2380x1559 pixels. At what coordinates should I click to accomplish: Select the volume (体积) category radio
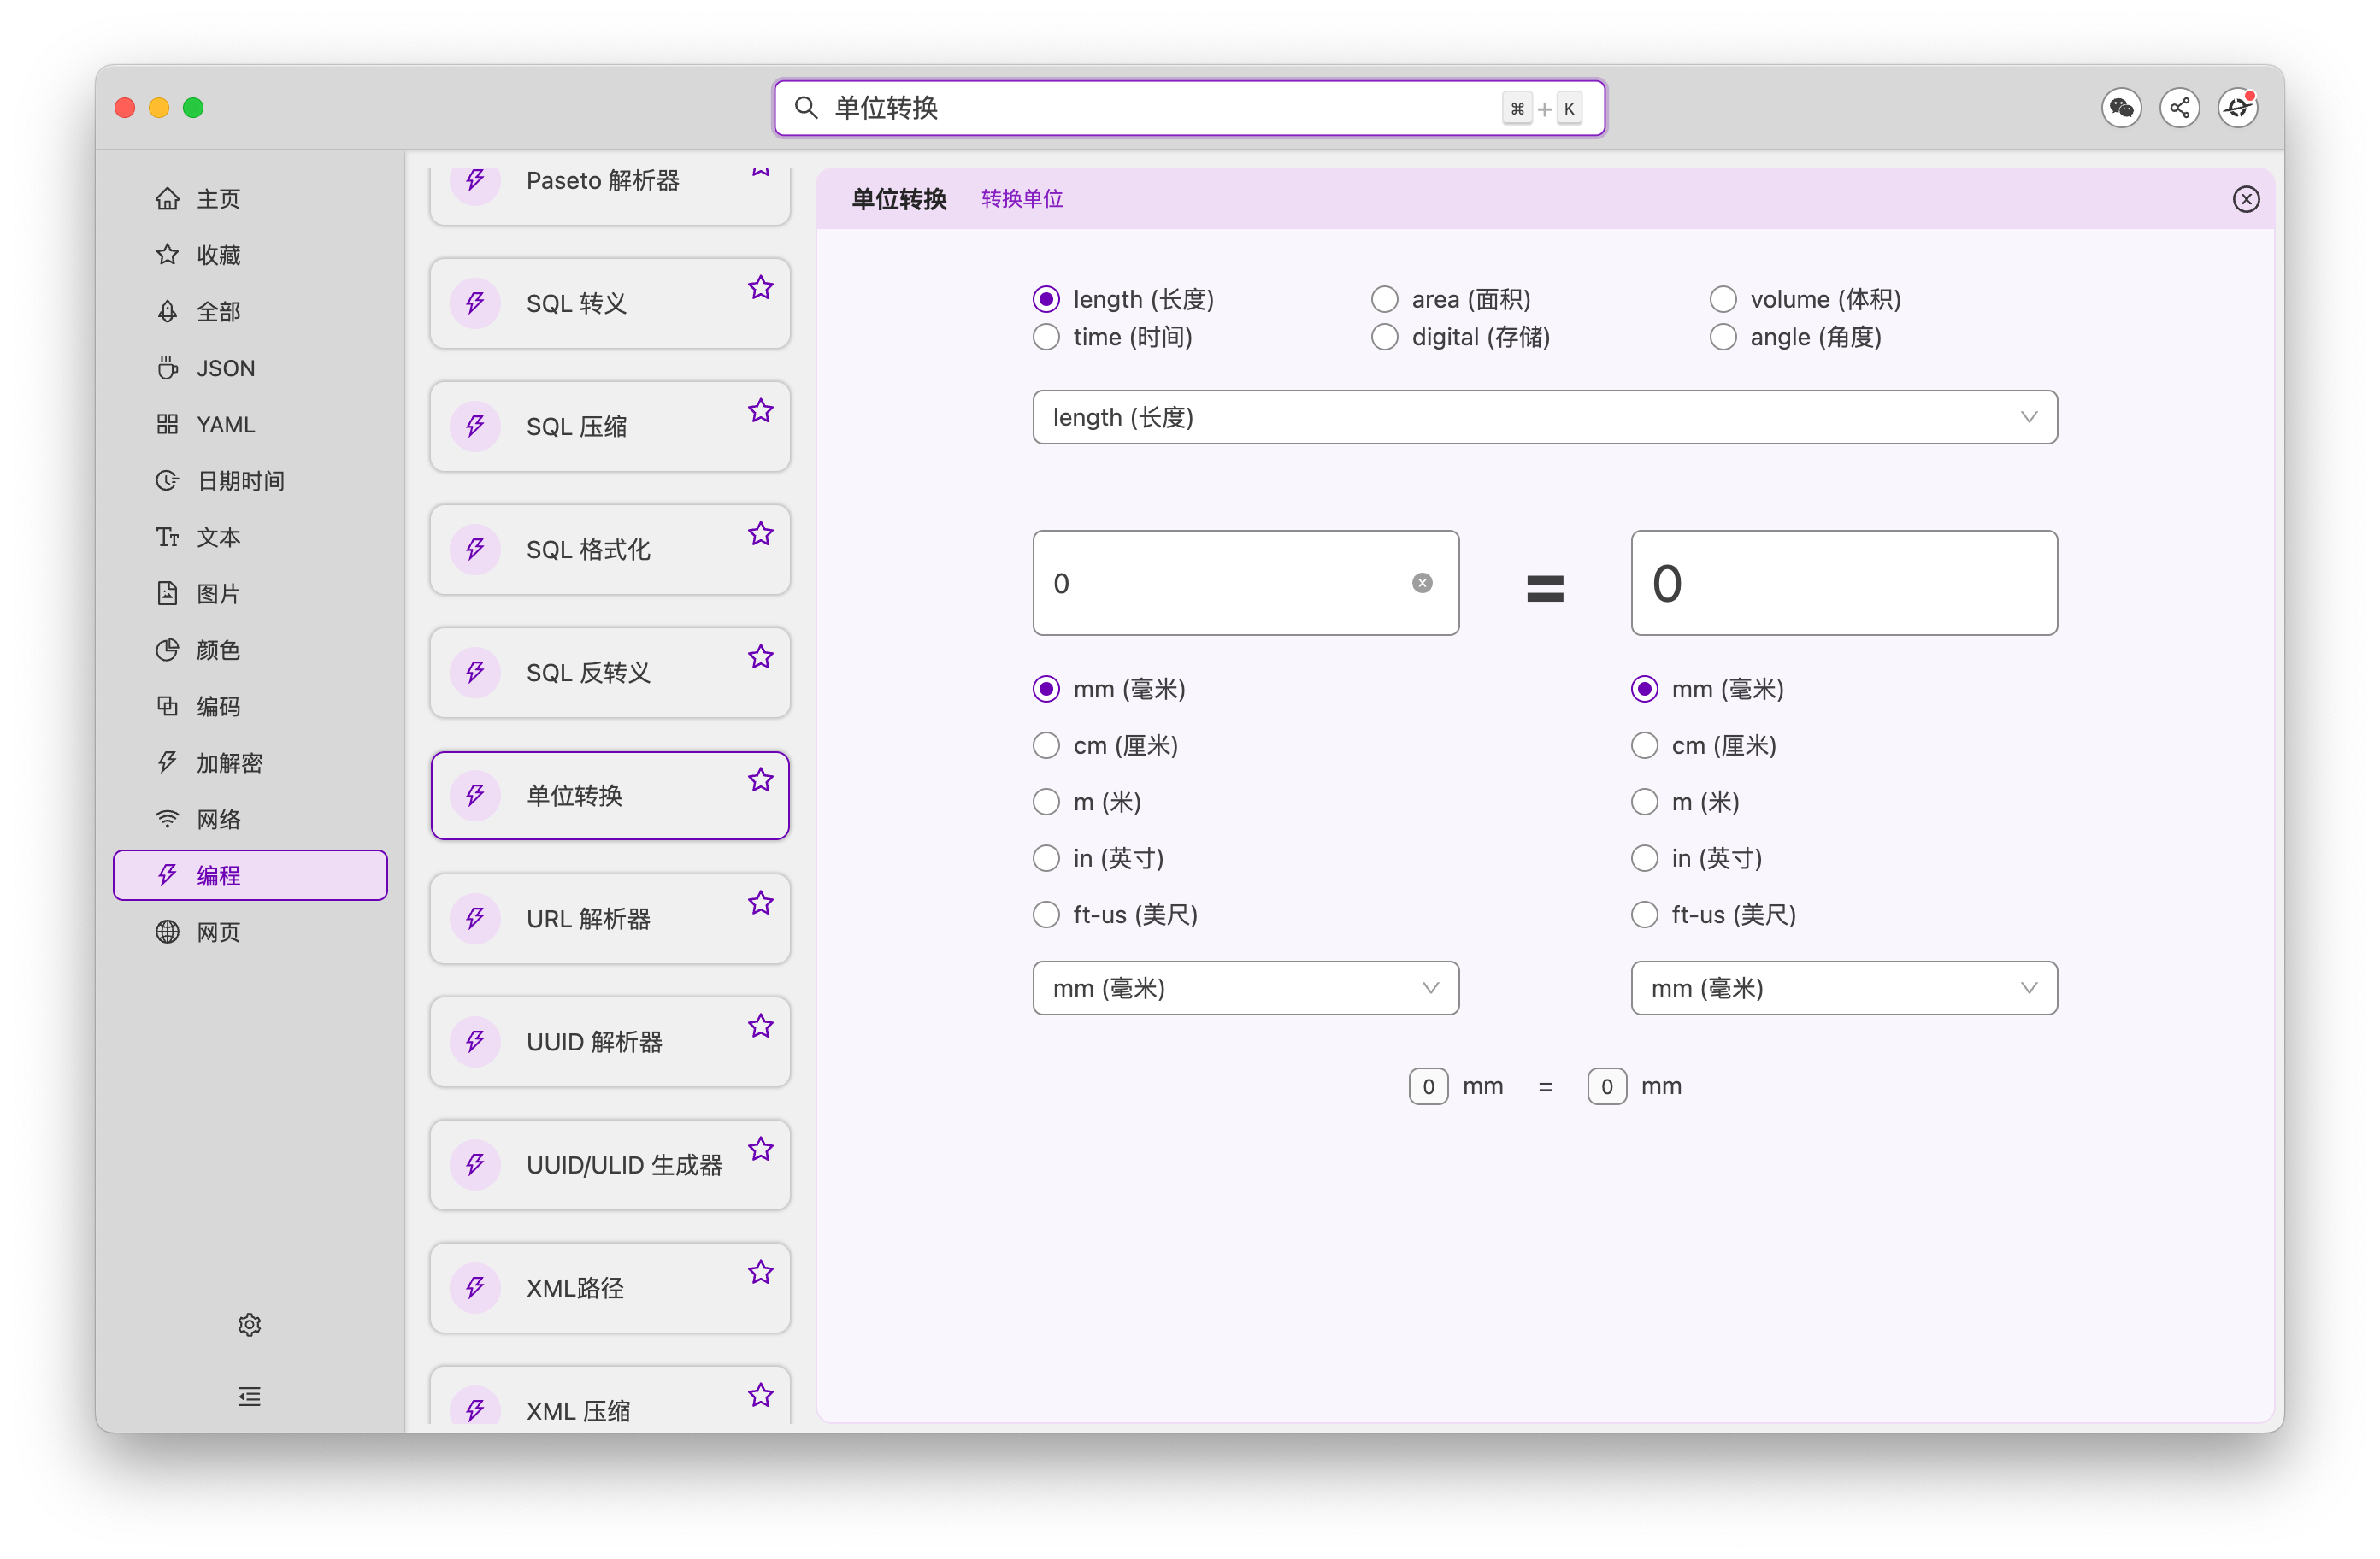coord(1723,299)
